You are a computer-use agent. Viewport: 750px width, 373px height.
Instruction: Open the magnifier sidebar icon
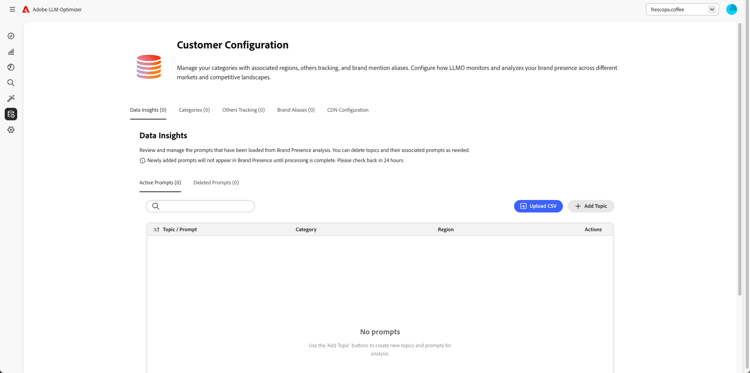11,83
